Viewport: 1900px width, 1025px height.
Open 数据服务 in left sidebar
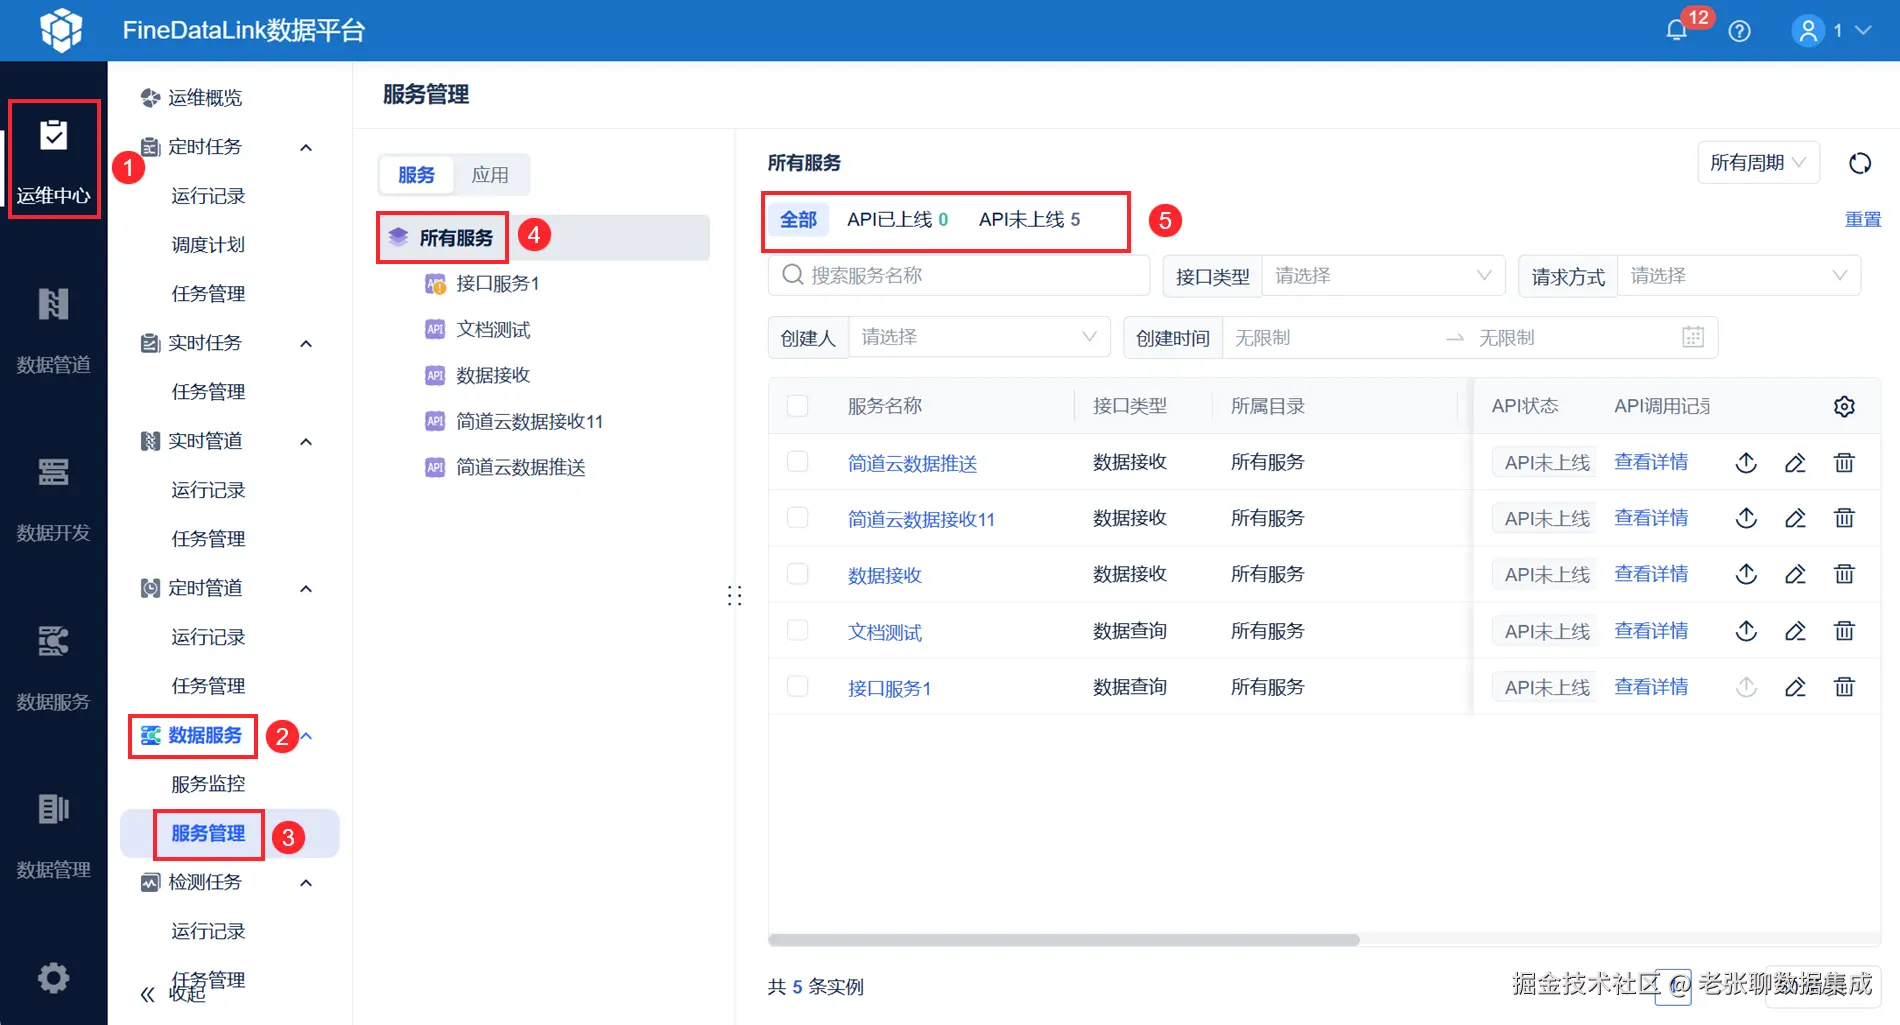point(54,668)
